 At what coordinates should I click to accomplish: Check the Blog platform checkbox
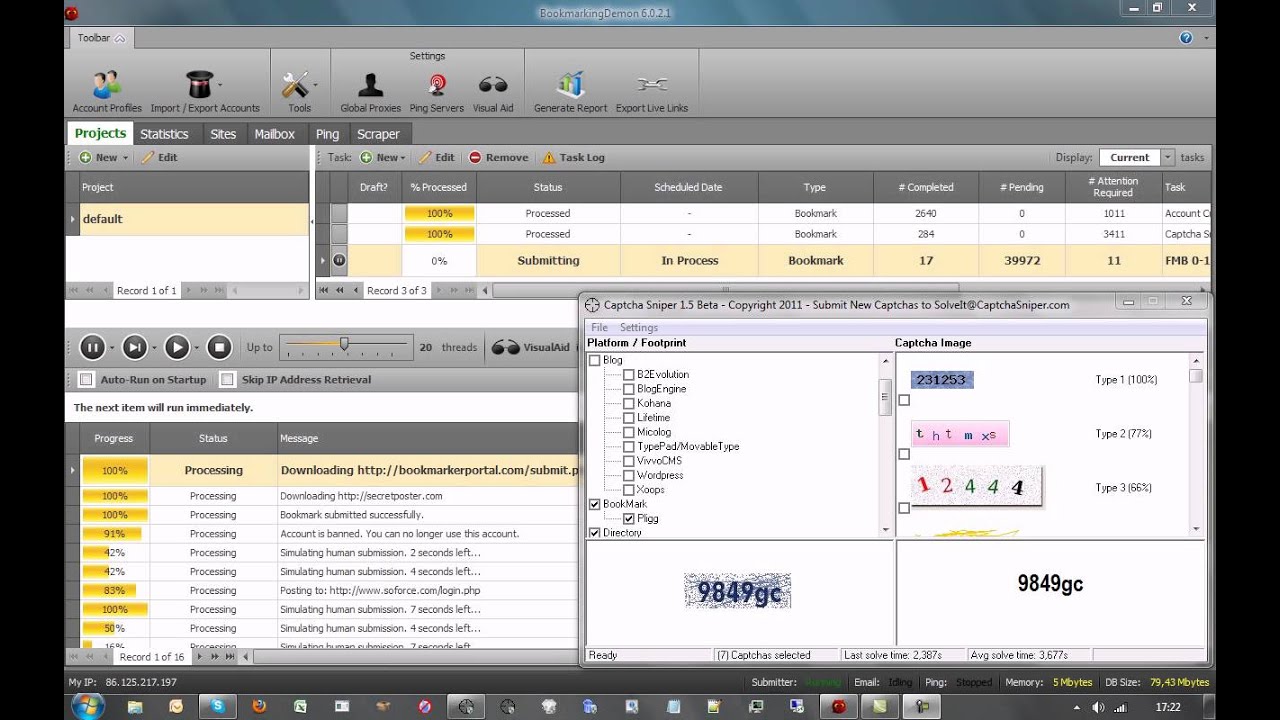coord(595,360)
